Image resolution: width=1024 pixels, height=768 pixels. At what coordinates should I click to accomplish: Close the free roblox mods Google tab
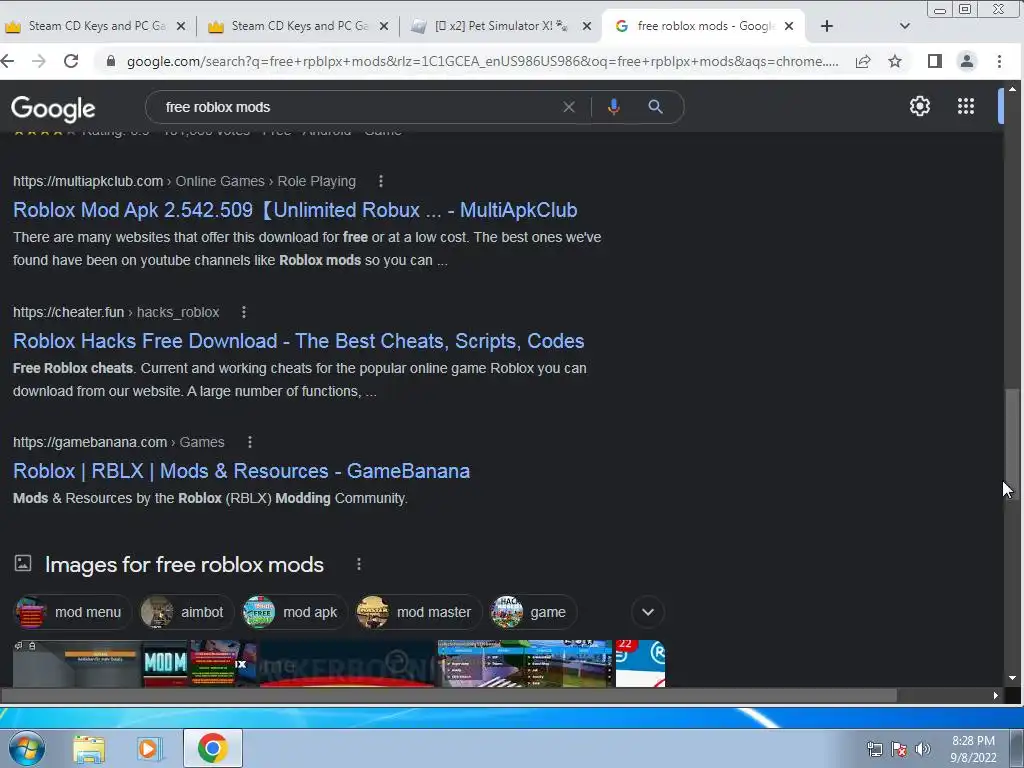(789, 26)
